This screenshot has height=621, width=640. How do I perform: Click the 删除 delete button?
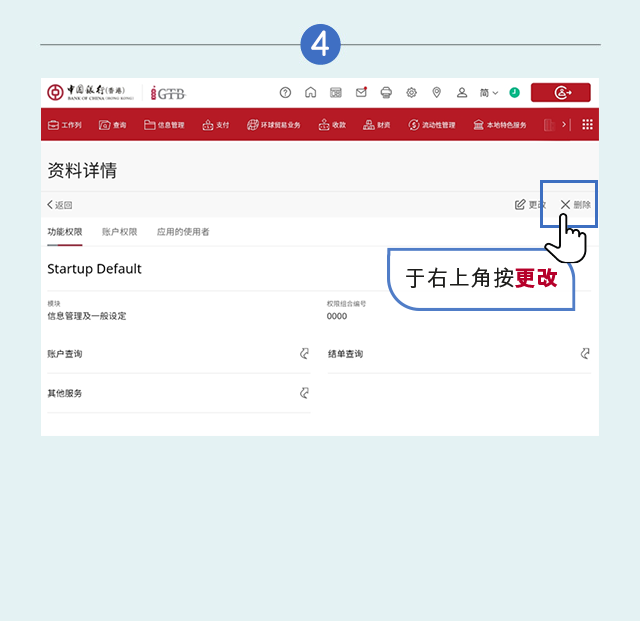point(576,205)
